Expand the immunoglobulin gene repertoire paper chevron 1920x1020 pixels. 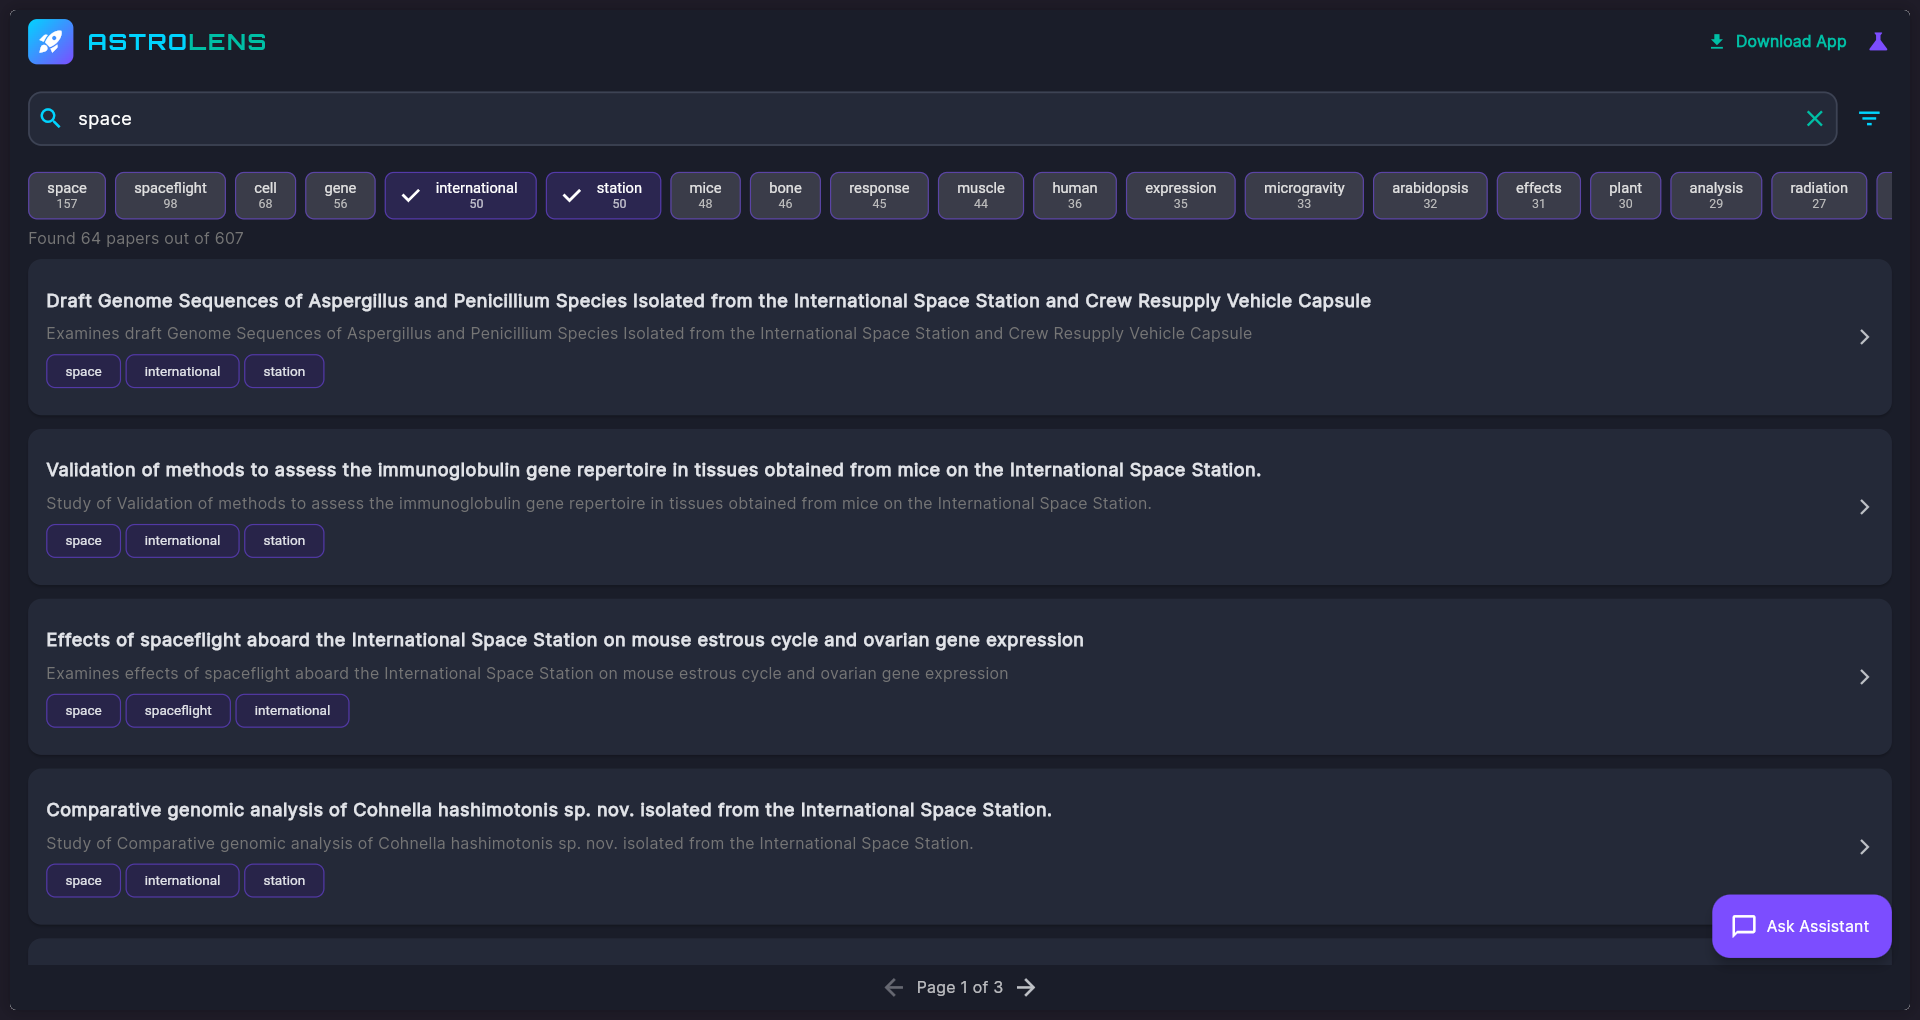click(x=1864, y=507)
